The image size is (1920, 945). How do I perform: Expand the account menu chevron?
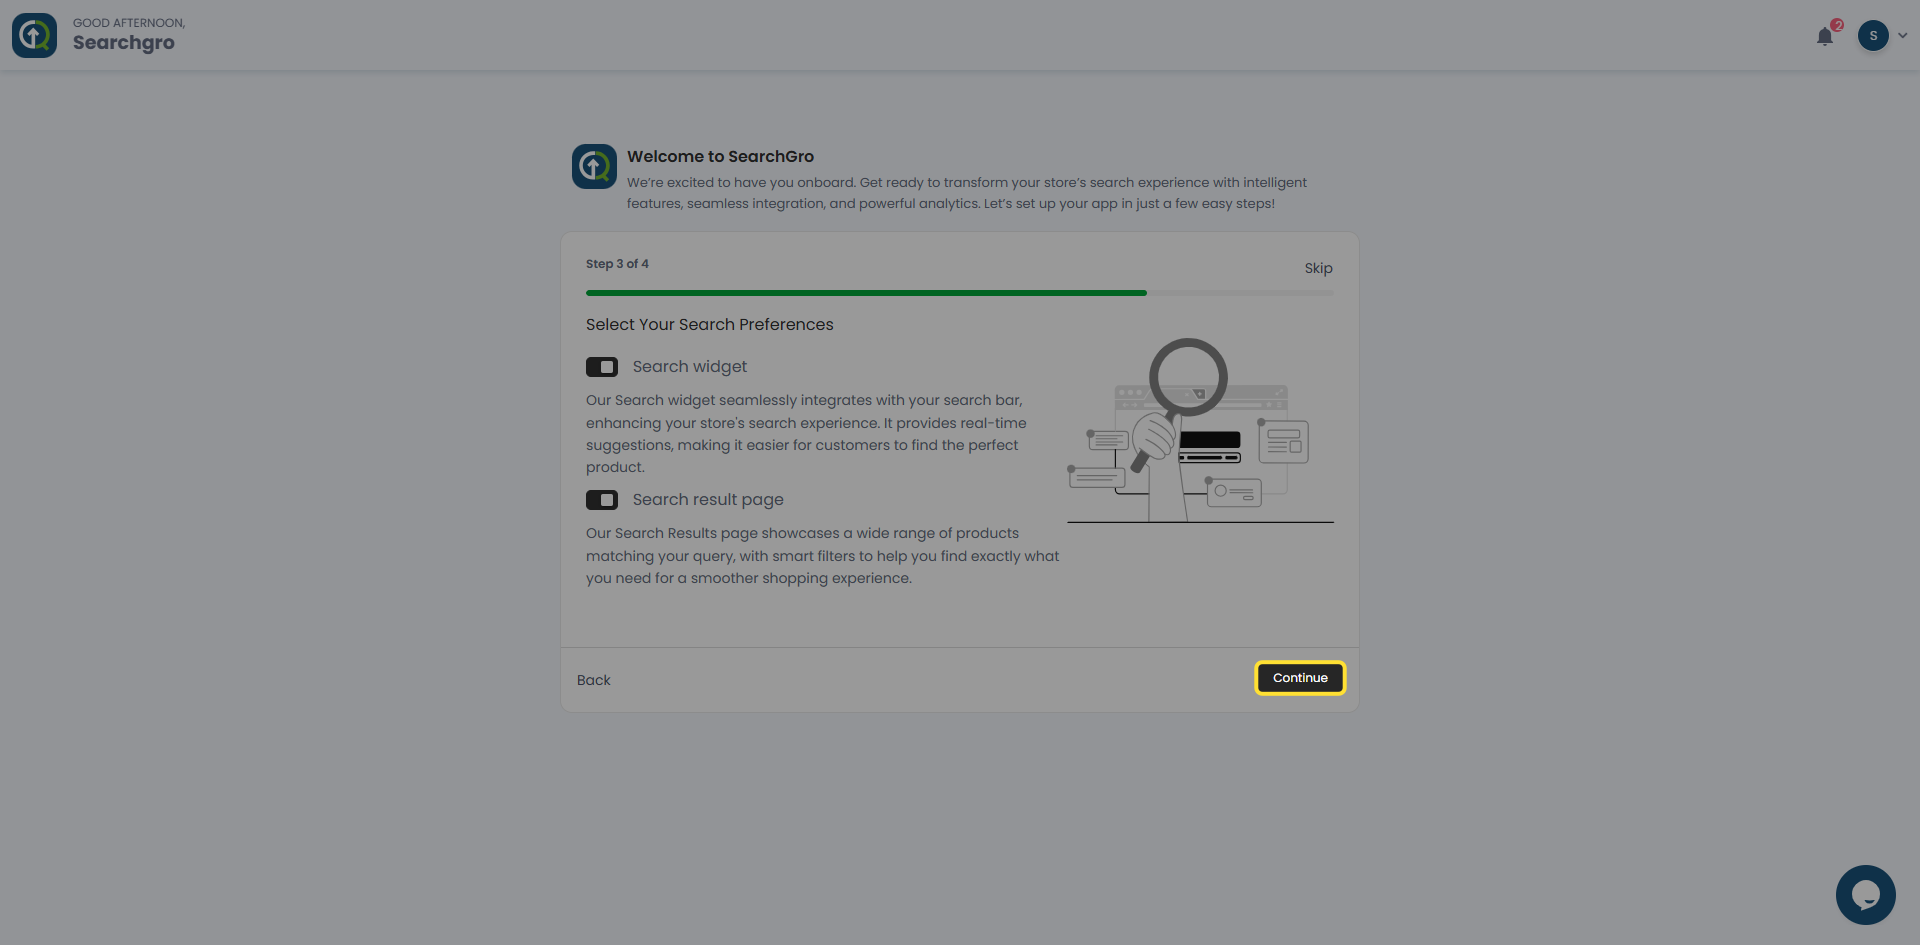tap(1902, 35)
